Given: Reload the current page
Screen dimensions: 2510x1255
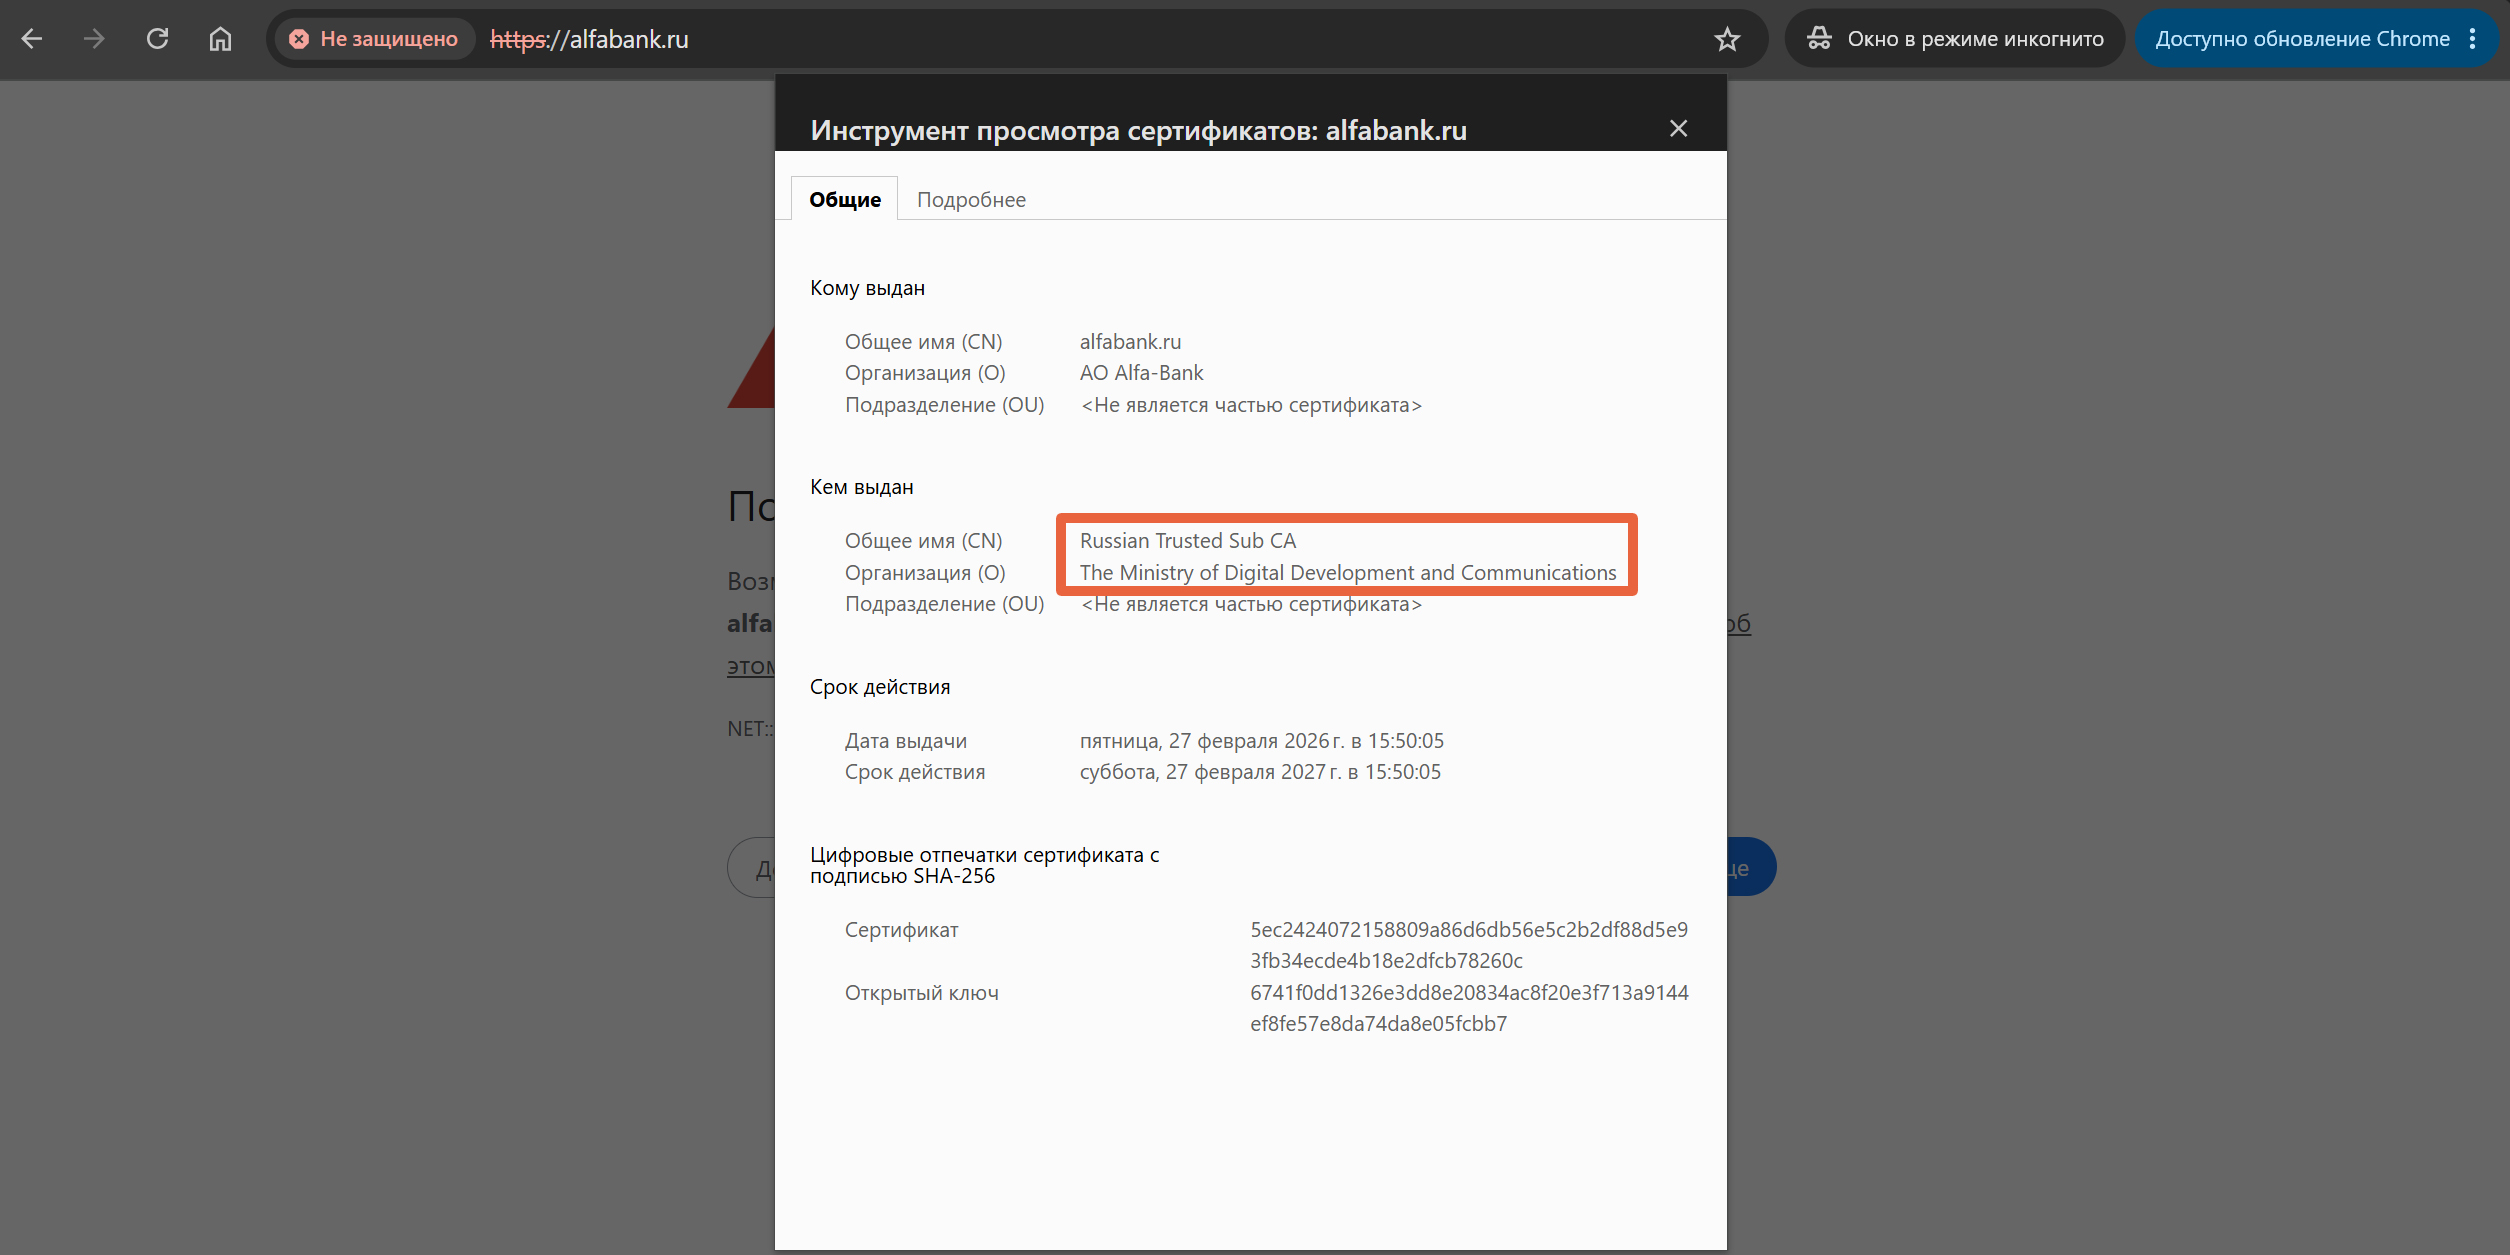Looking at the screenshot, I should (157, 39).
